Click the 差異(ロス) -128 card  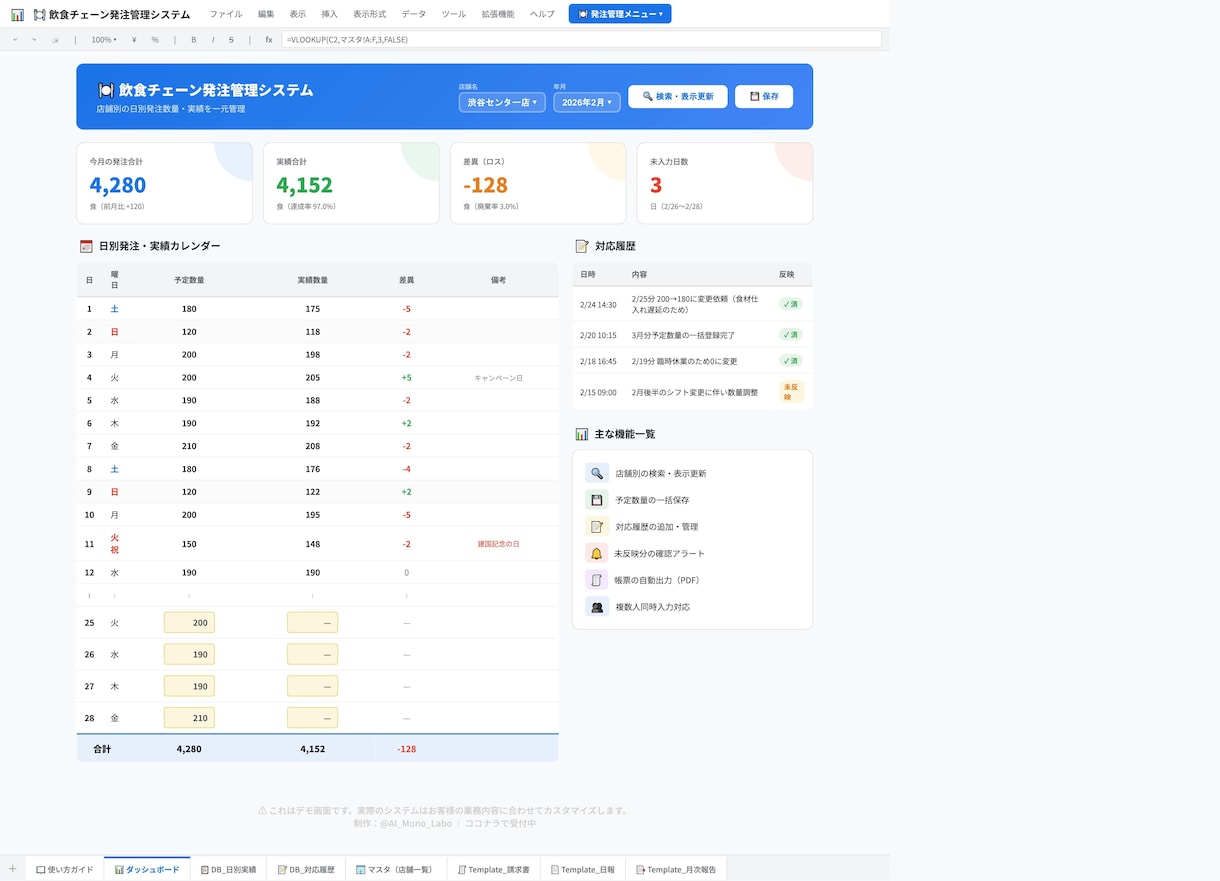538,183
